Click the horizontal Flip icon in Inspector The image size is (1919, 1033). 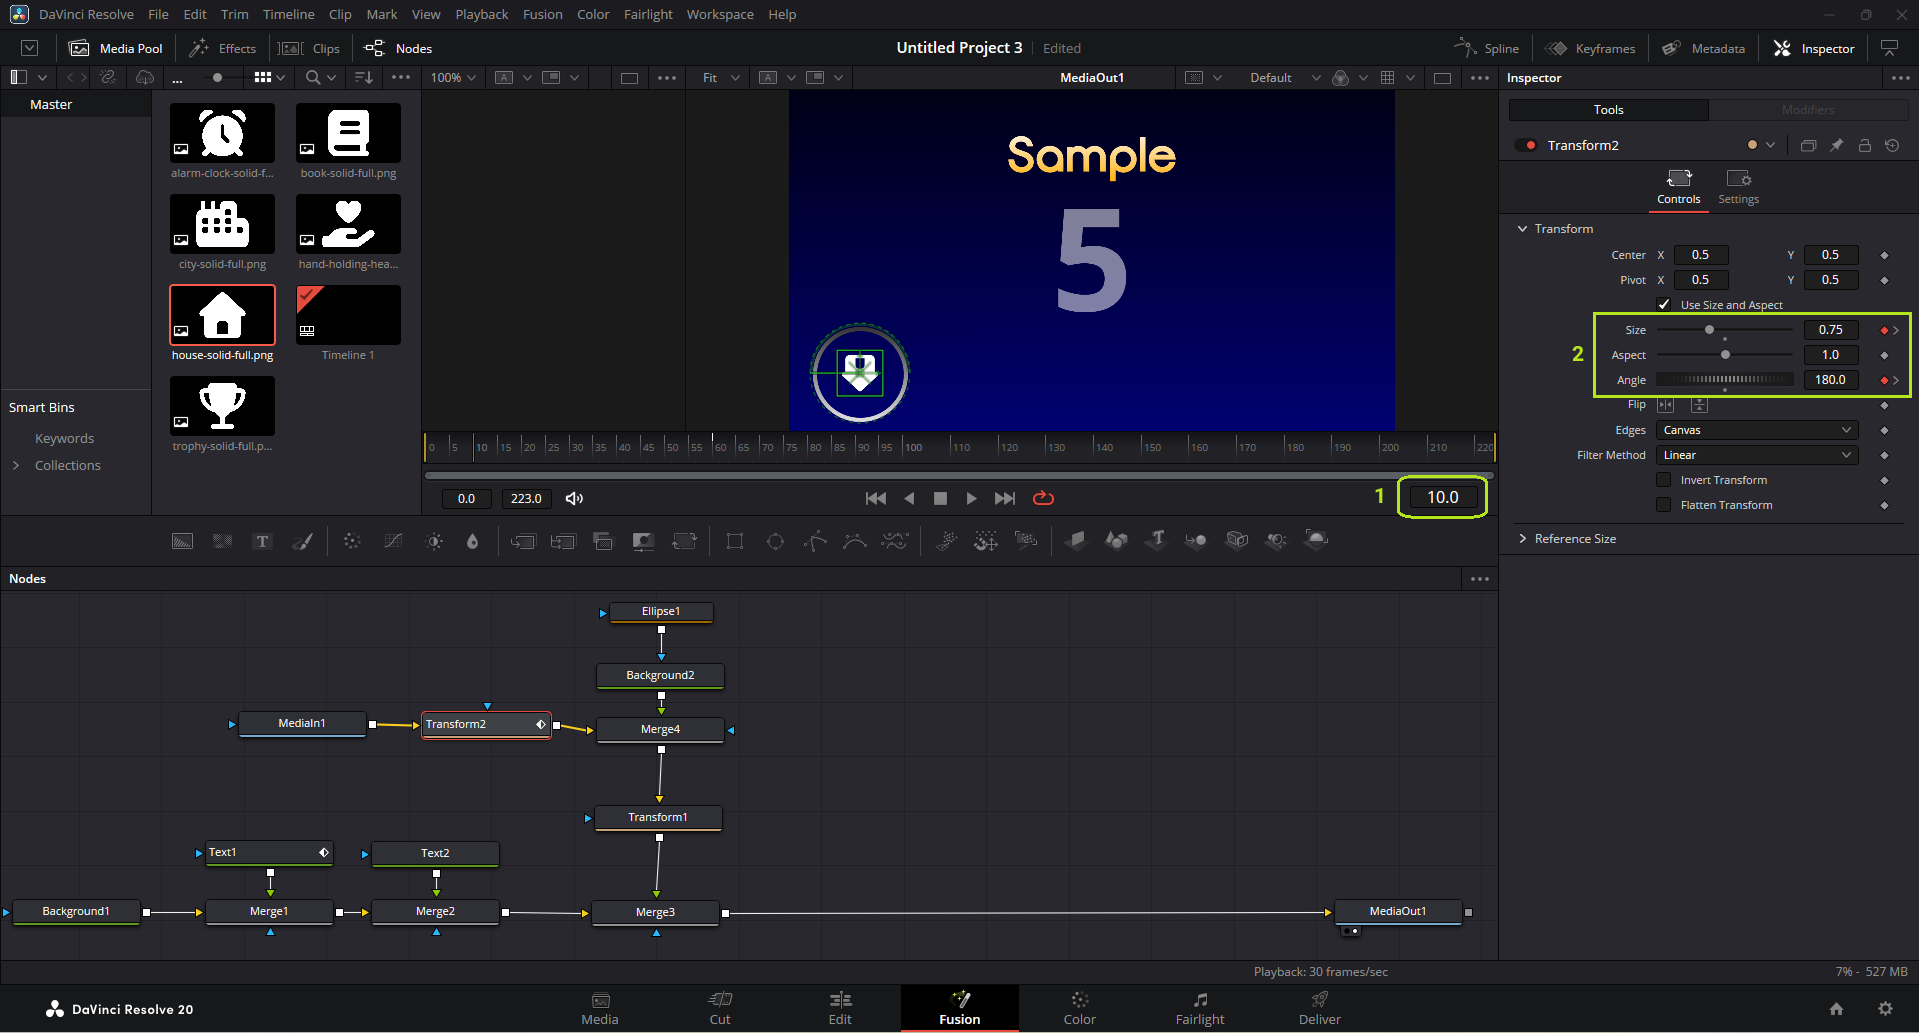1665,405
